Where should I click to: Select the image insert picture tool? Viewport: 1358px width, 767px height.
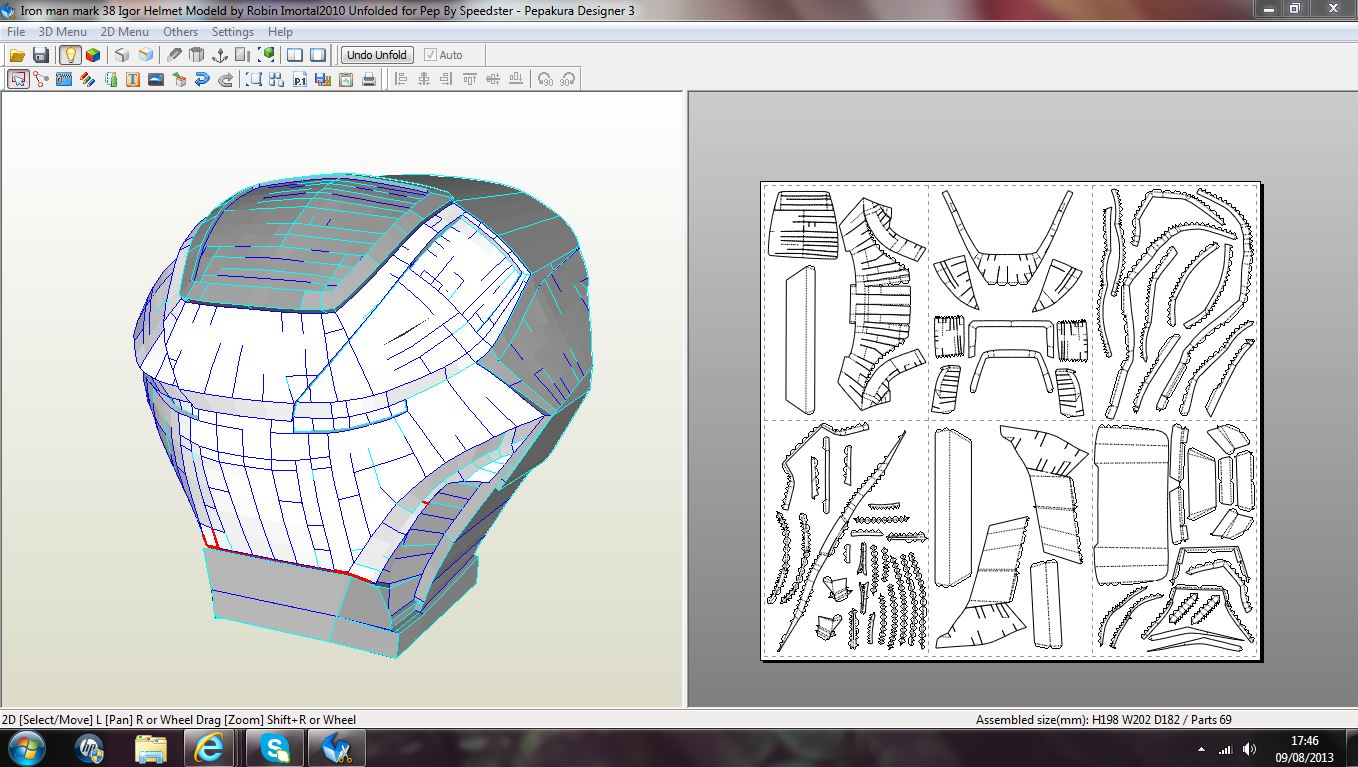tap(156, 79)
